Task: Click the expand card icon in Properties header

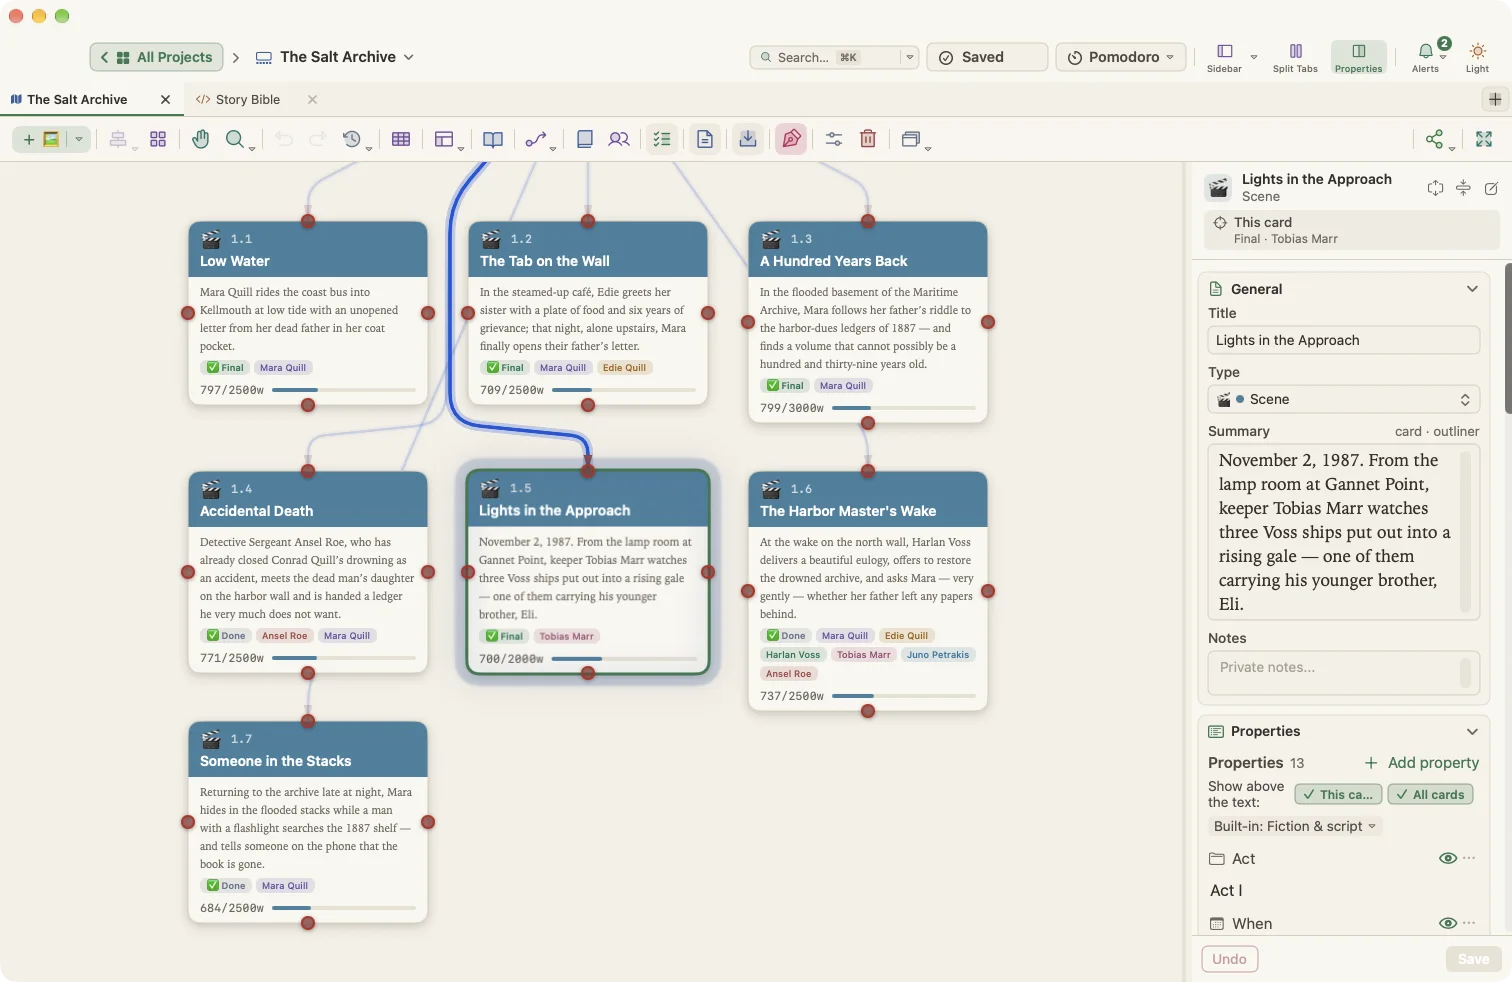Action: click(1435, 188)
